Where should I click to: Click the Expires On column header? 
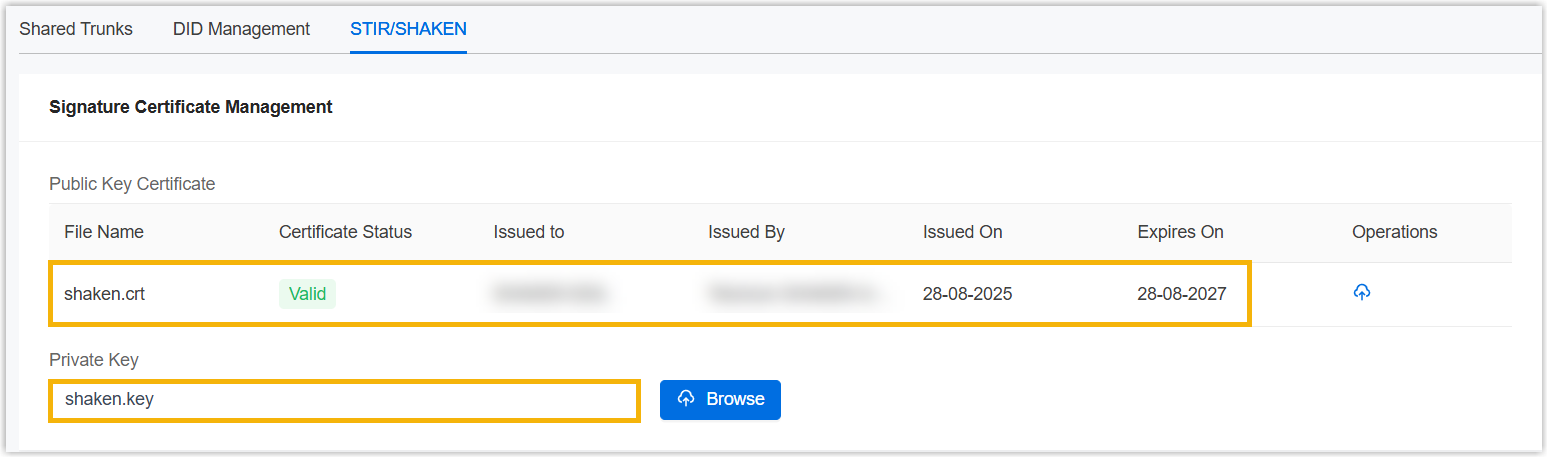[1180, 232]
